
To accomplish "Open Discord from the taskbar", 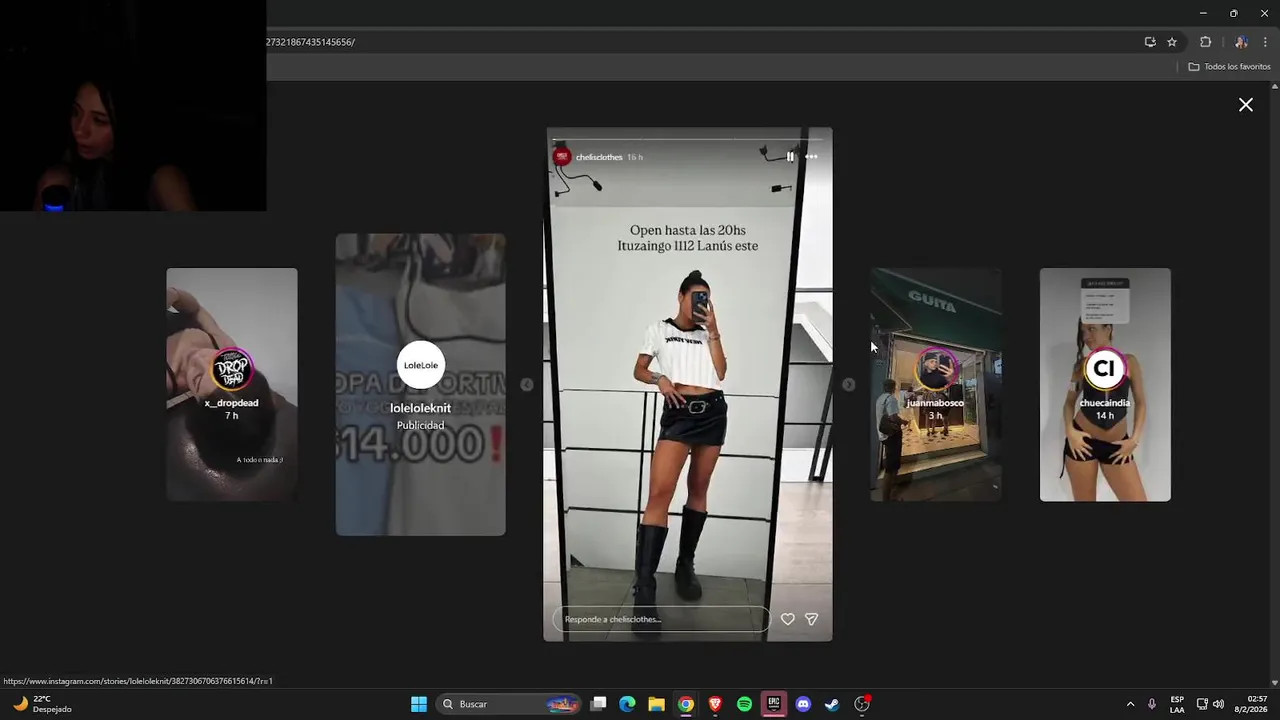I will [x=803, y=704].
